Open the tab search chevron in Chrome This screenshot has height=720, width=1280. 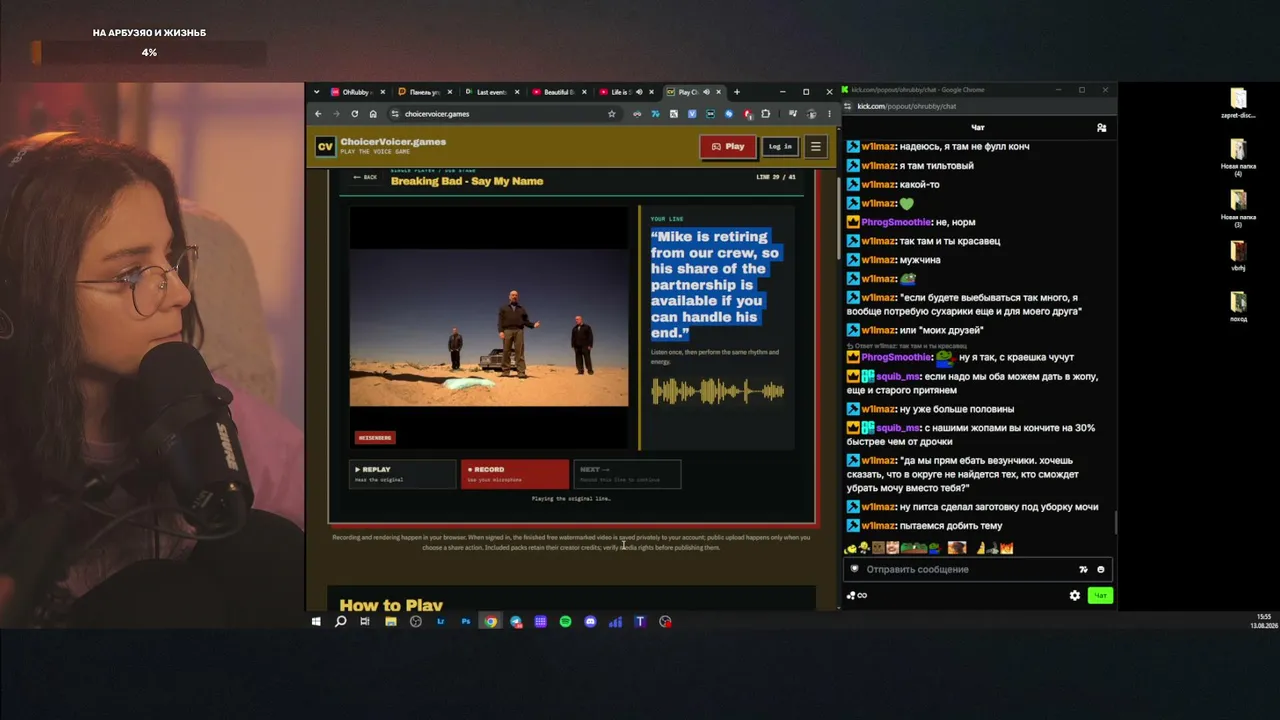coord(318,92)
